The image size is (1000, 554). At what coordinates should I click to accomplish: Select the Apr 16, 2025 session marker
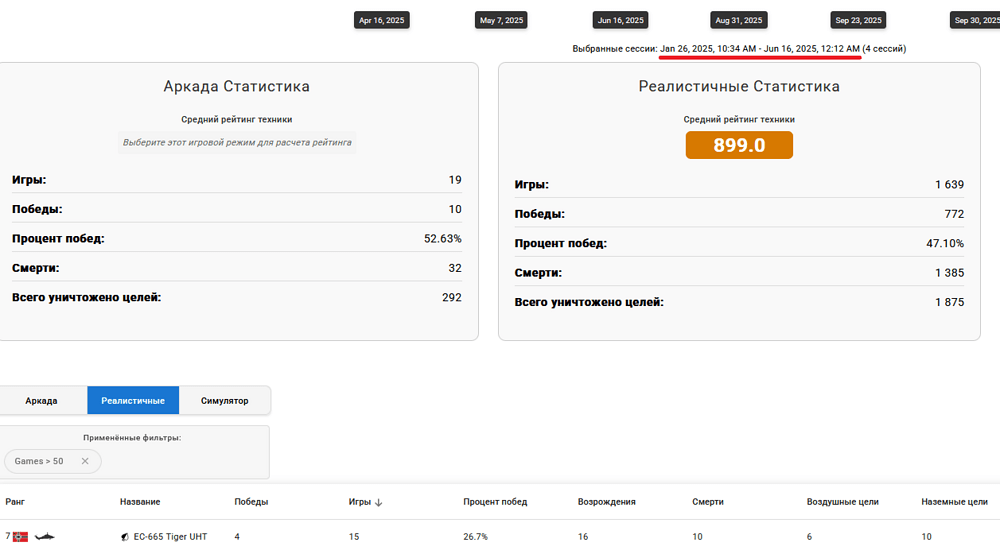[x=381, y=20]
